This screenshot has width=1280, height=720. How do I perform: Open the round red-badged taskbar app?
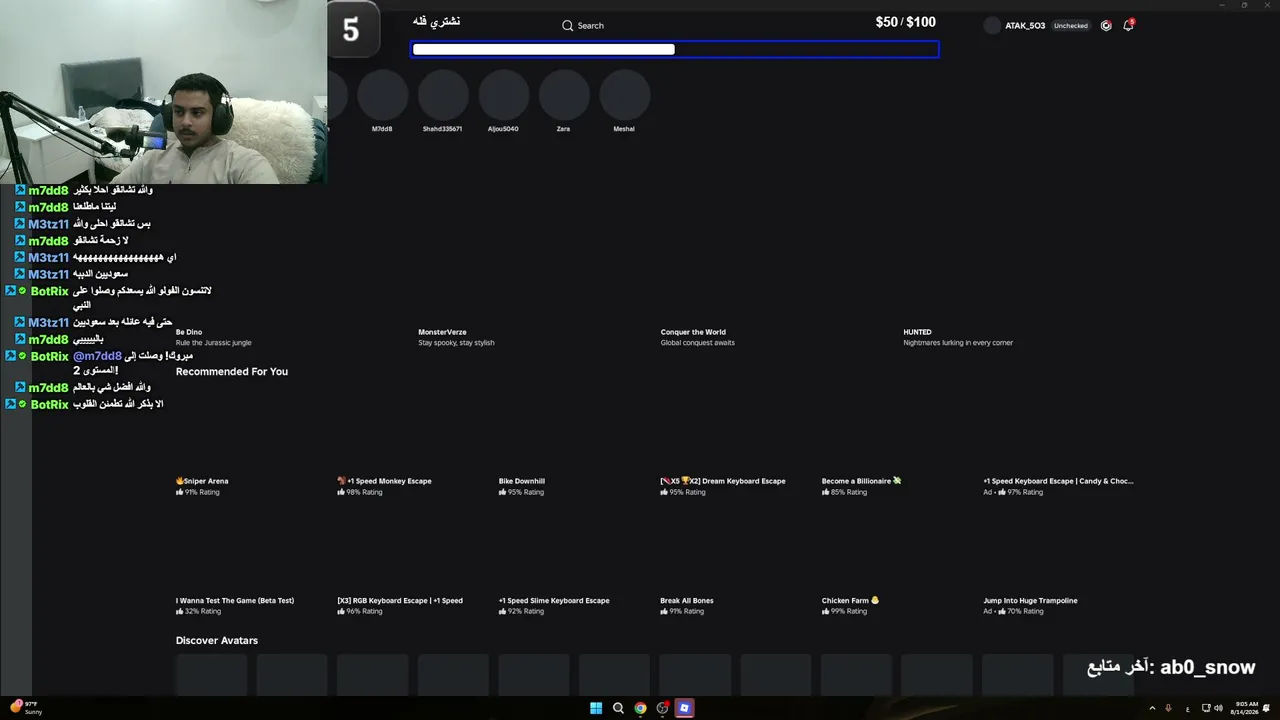(662, 708)
